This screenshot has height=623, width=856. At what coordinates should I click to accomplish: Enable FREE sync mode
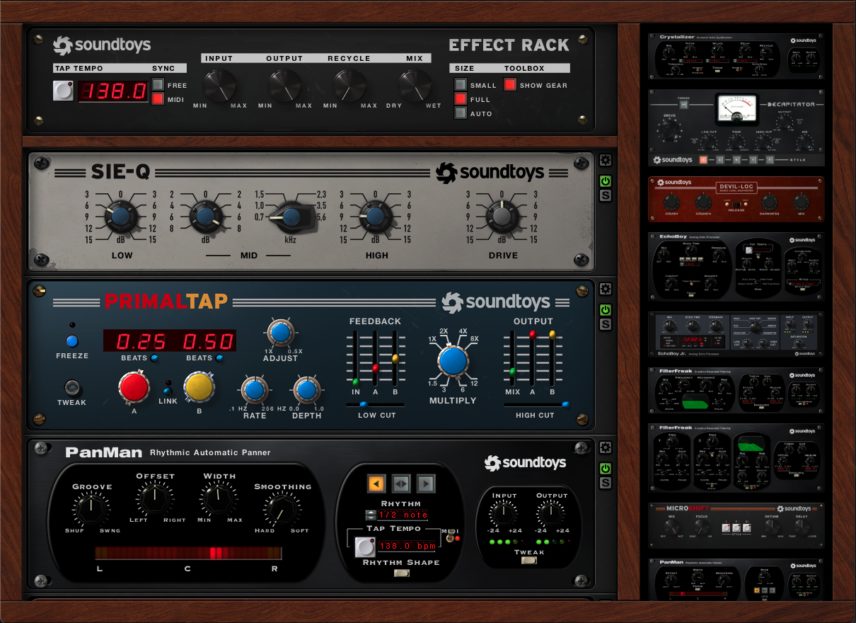click(158, 85)
